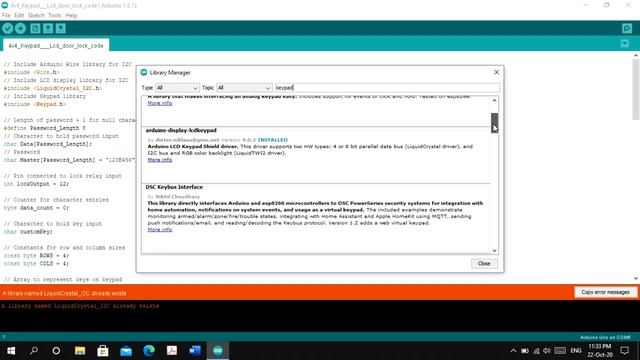Open Mail app from taskbar
Image resolution: width=640 pixels, height=360 pixels.
point(126,351)
